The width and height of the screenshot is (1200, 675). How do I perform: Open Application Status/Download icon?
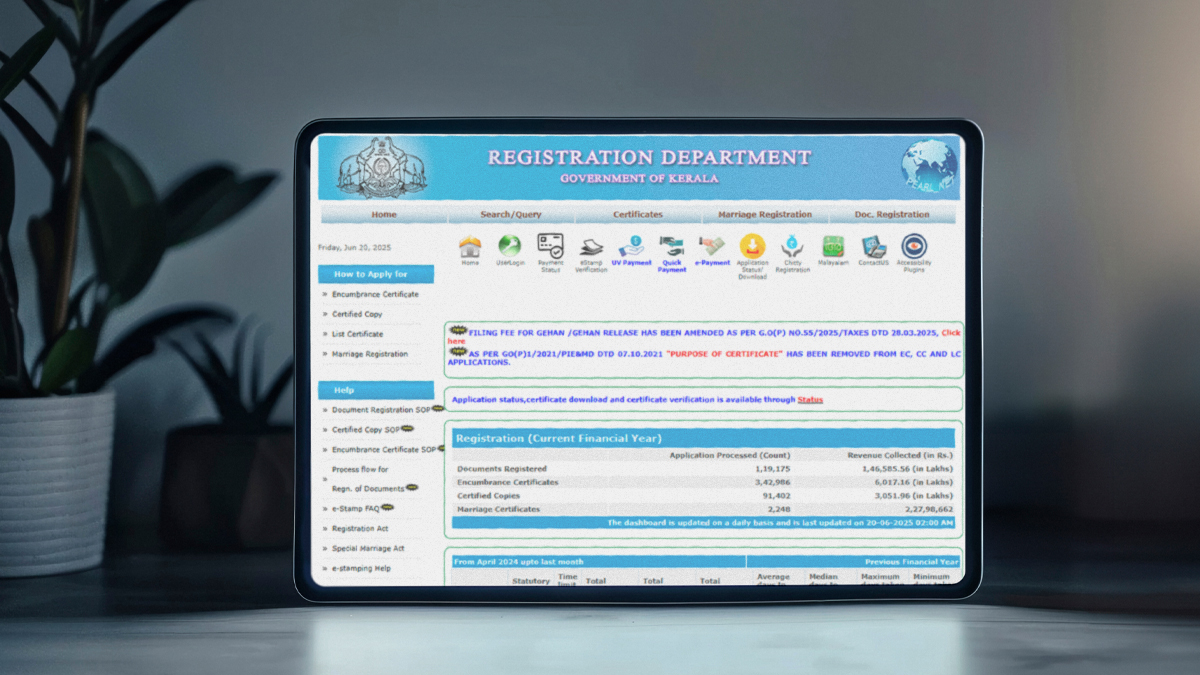coord(752,246)
